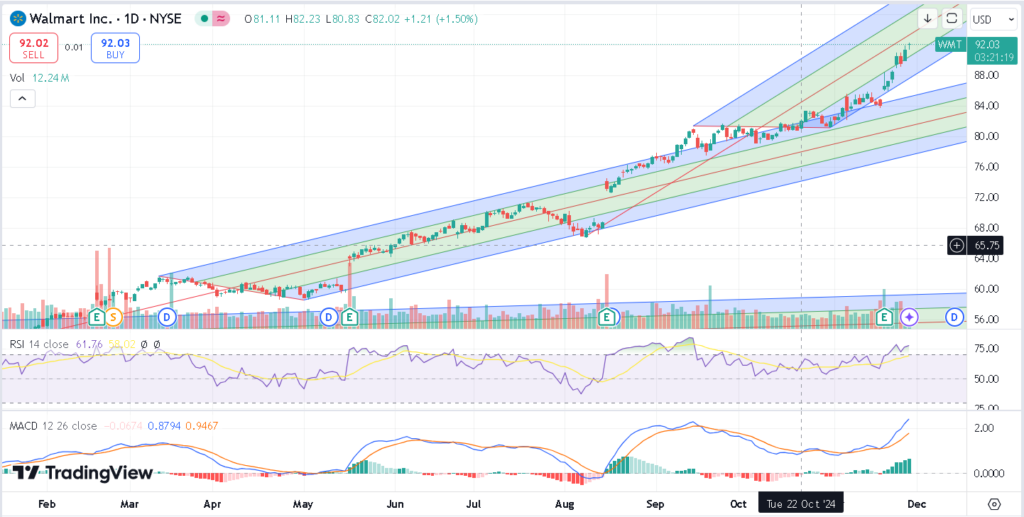
Task: Click the 92.03 BUY button
Action: pyautogui.click(x=115, y=48)
